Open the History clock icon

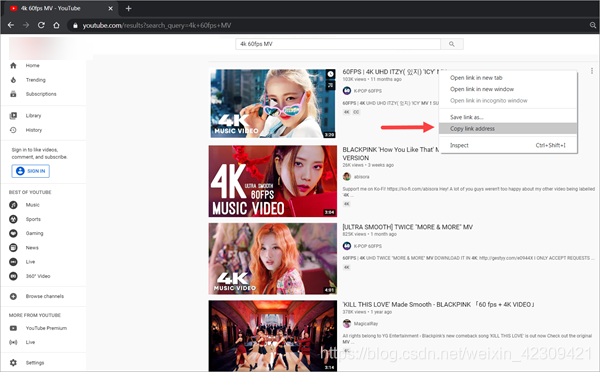pyautogui.click(x=13, y=130)
